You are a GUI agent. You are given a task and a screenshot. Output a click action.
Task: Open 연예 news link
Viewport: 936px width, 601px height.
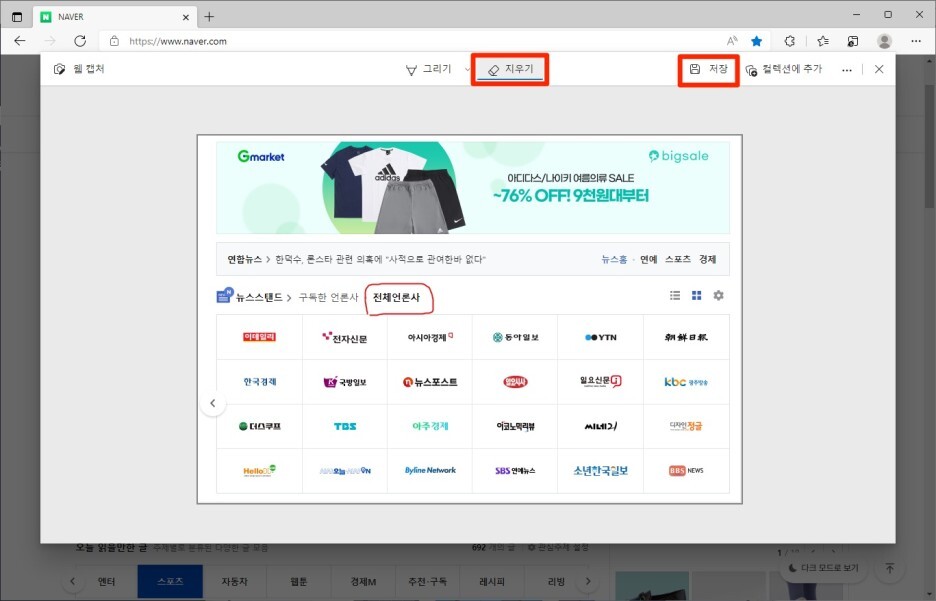pos(648,259)
